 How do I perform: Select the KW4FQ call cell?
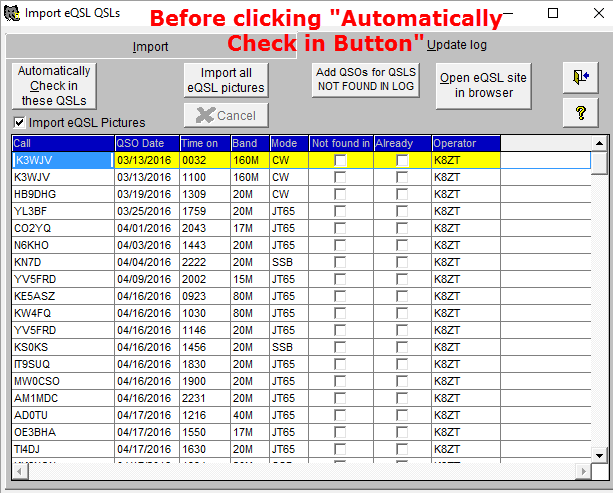coord(63,313)
